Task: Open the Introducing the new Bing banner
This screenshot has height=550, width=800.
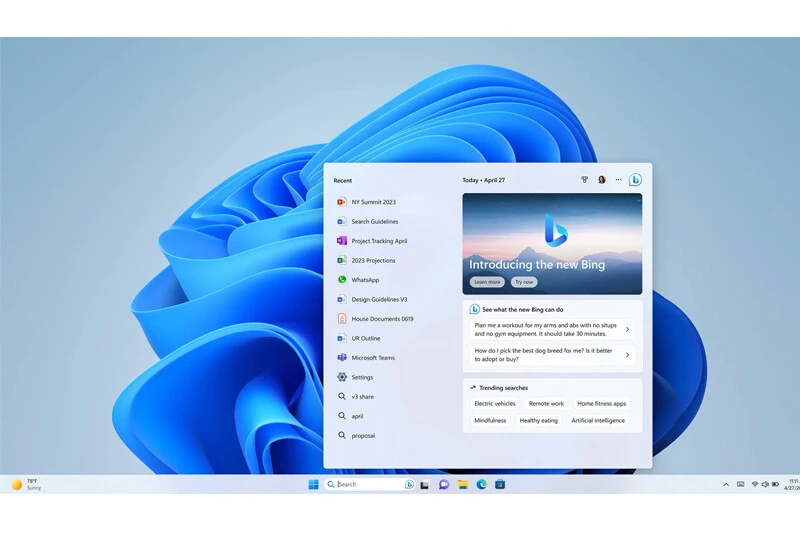Action: click(x=552, y=244)
